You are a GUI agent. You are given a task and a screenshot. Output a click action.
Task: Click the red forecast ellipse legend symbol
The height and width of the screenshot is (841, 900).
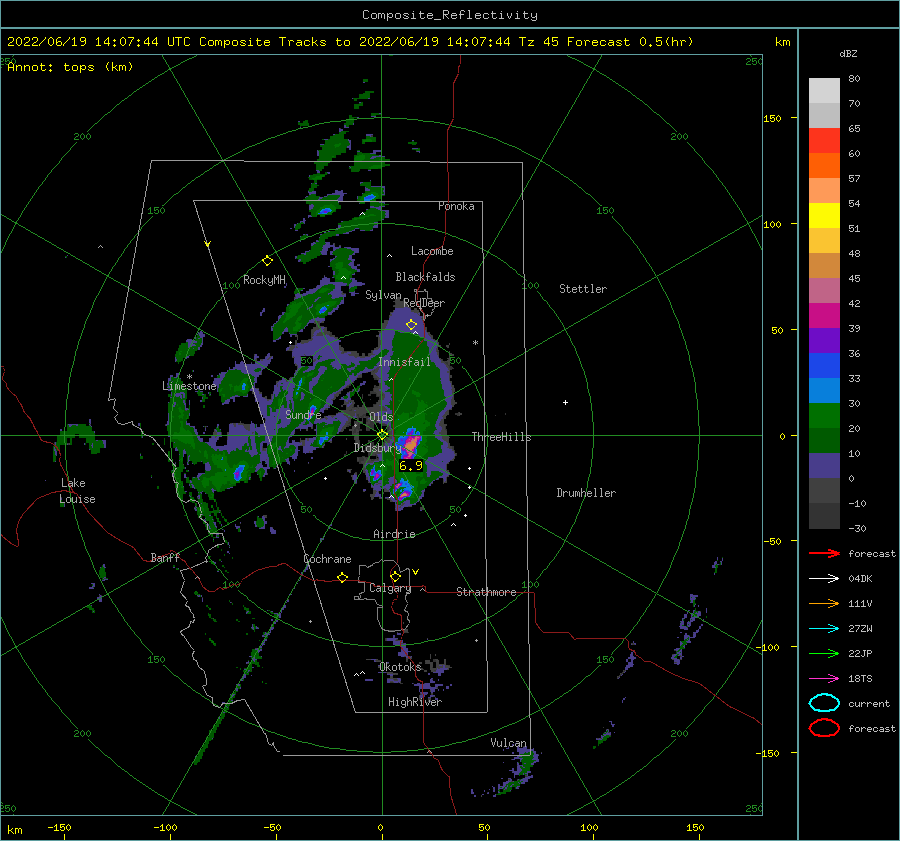[x=824, y=728]
